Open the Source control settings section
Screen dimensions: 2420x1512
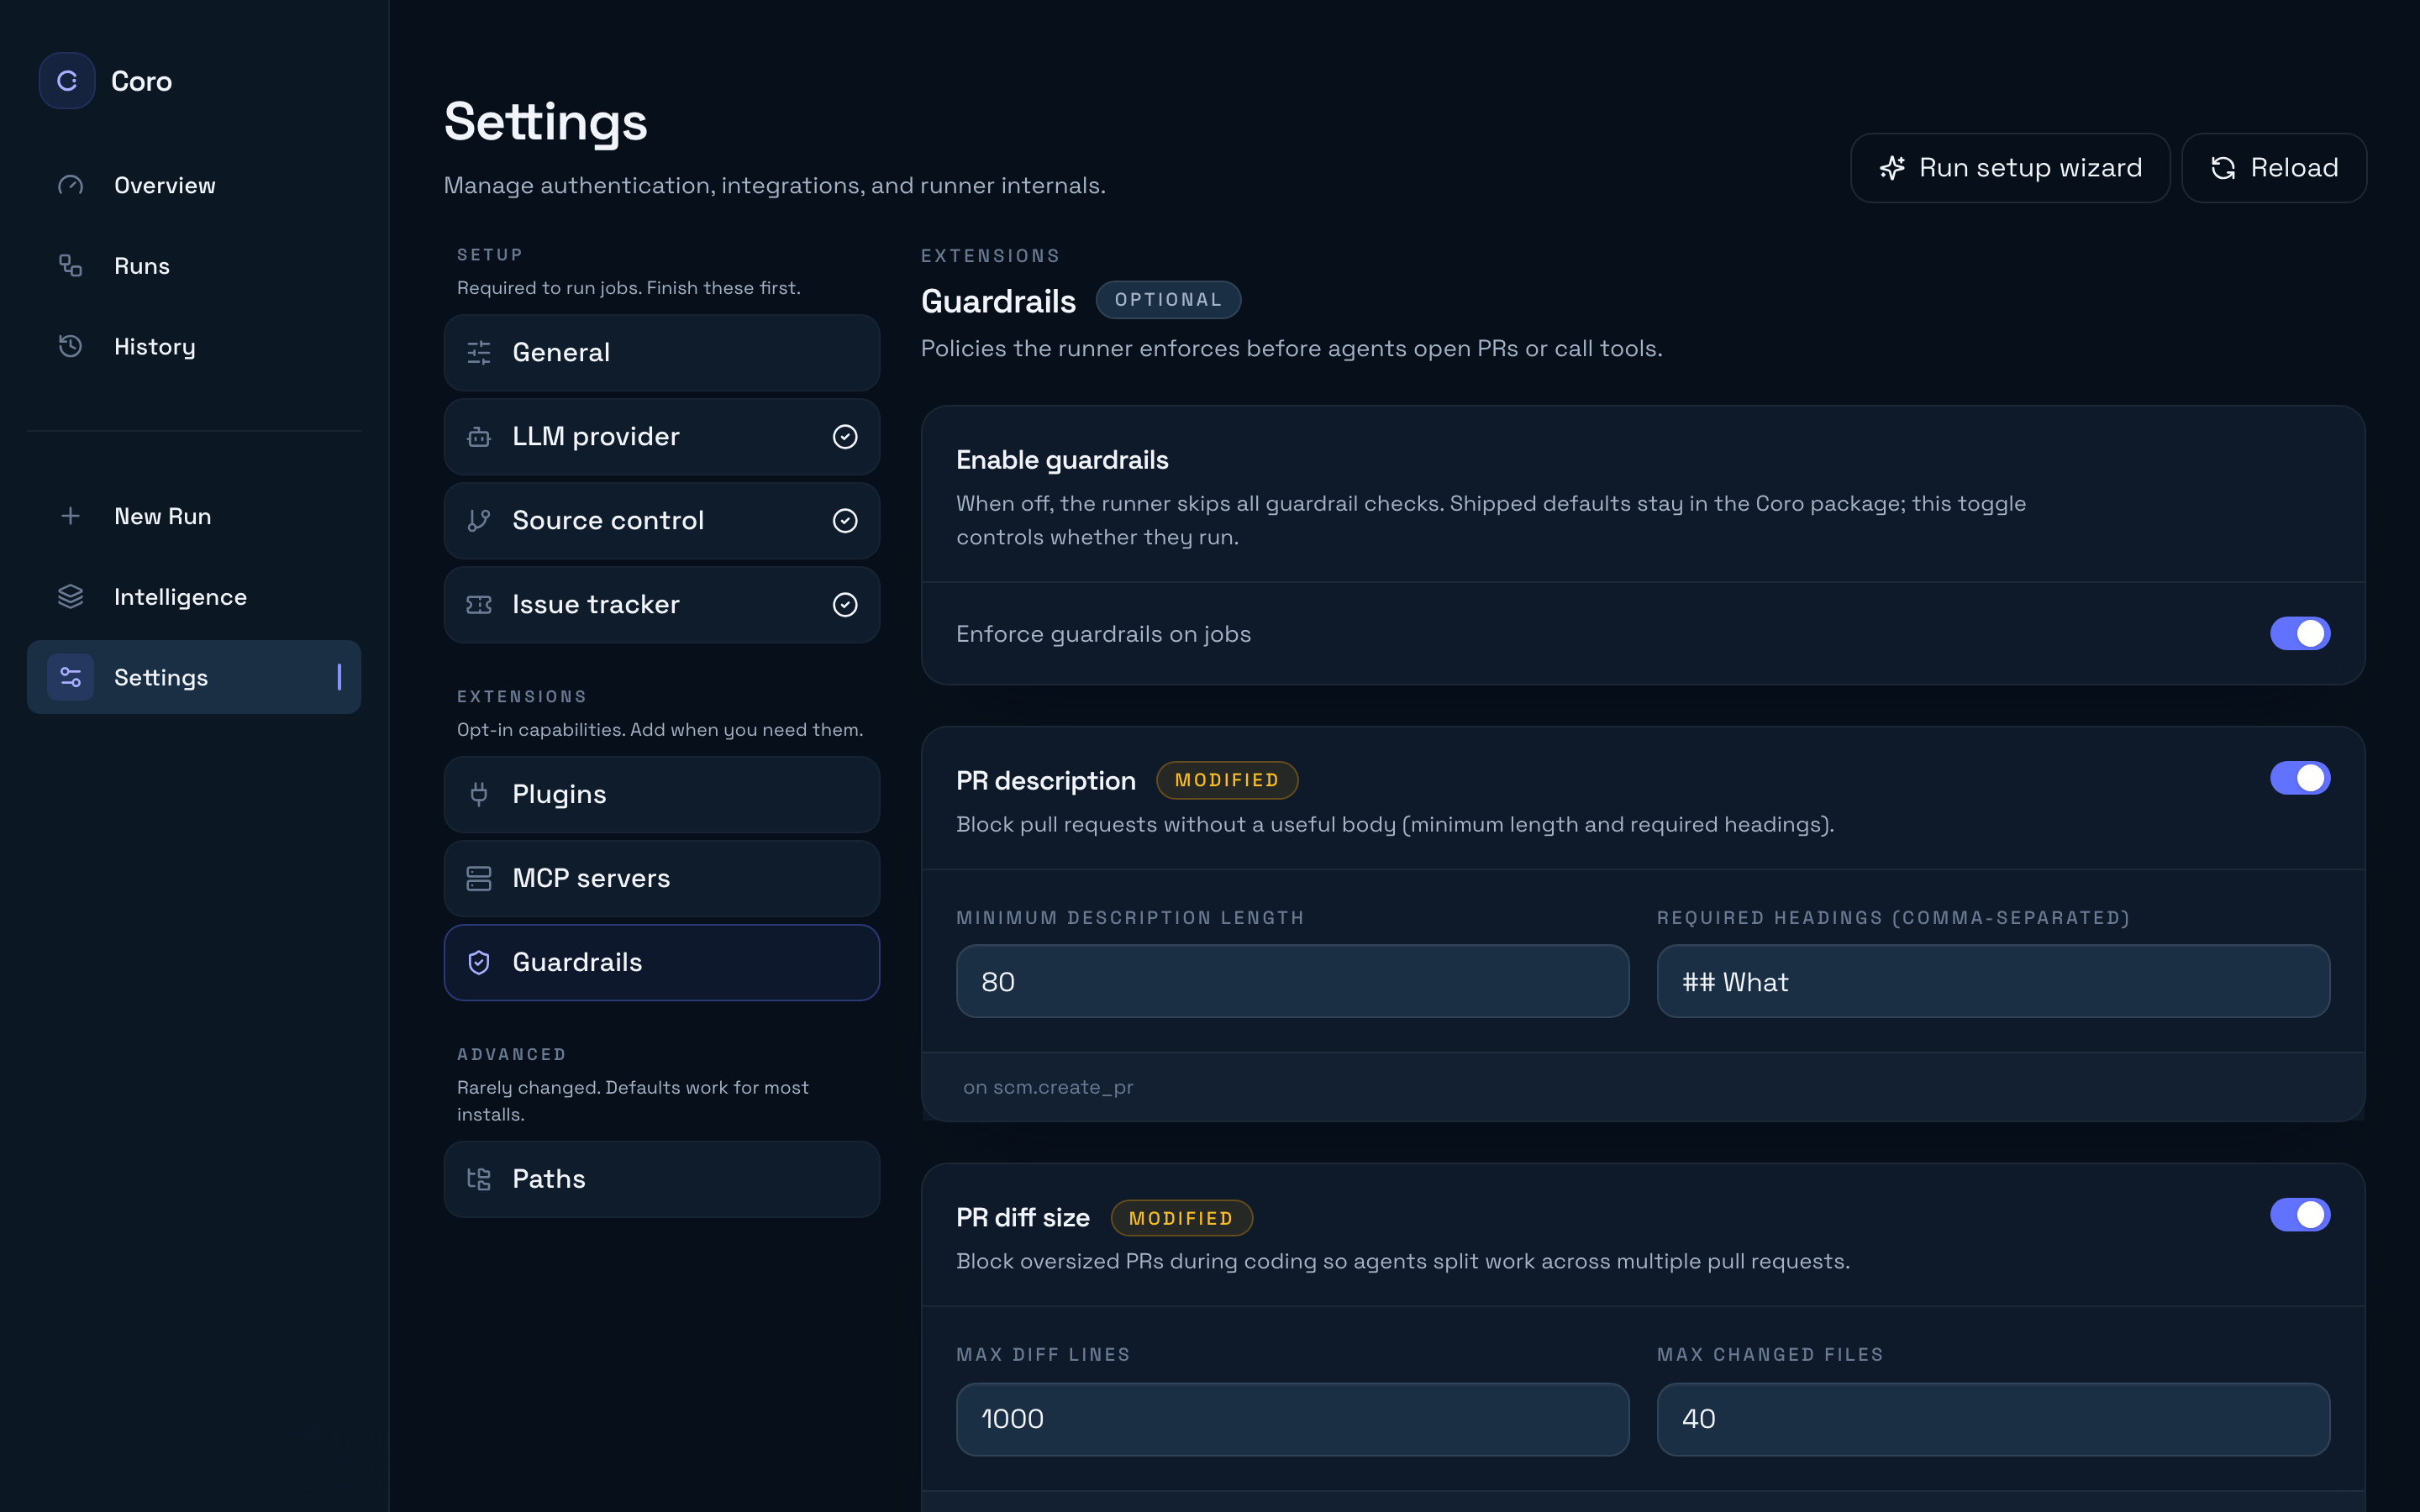(x=662, y=521)
